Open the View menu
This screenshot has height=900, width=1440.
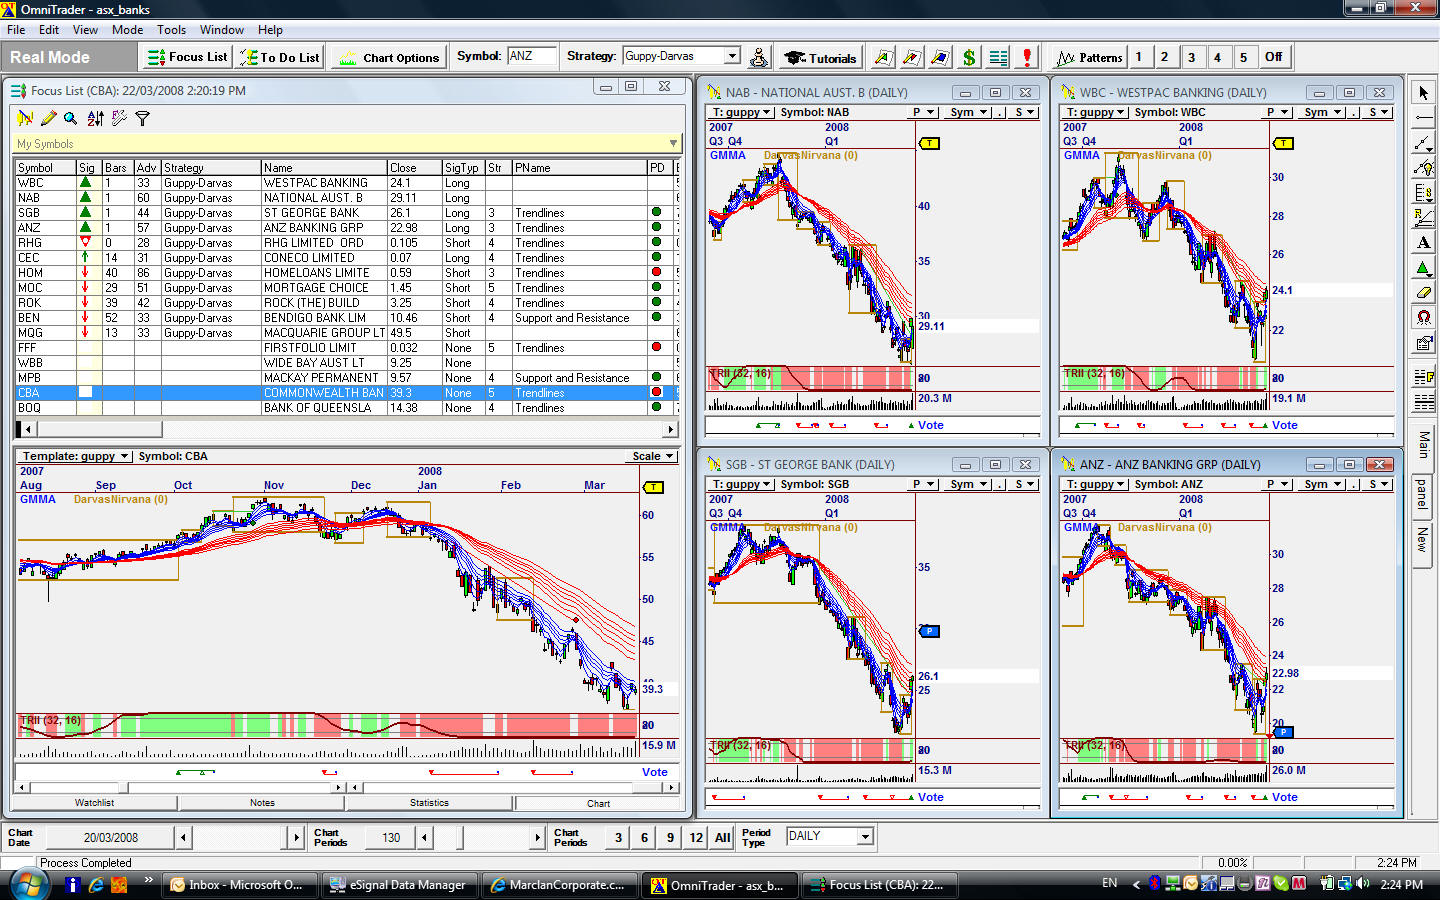tap(85, 30)
